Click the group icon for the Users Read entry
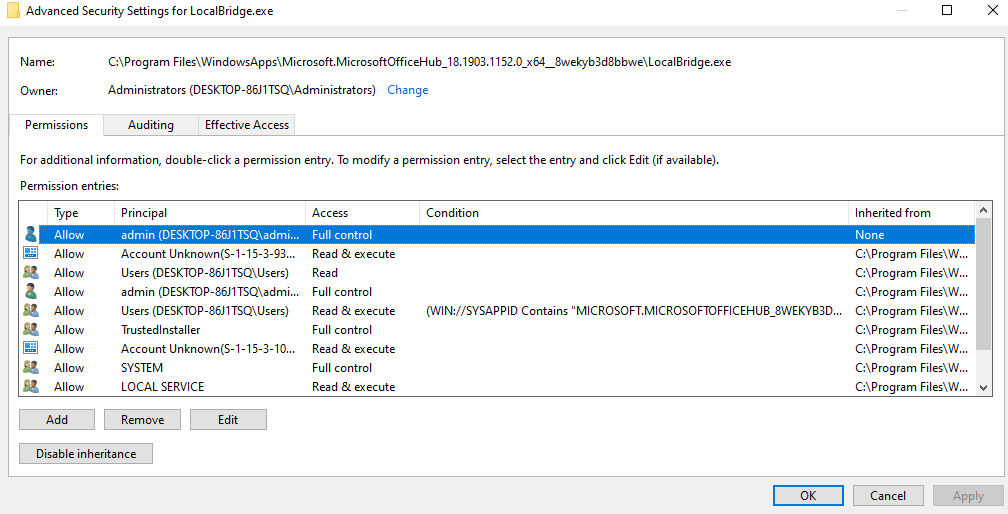 click(30, 273)
